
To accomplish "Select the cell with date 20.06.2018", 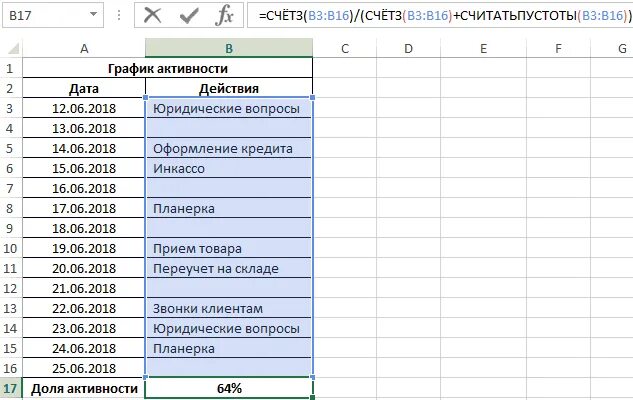I will tap(84, 268).
